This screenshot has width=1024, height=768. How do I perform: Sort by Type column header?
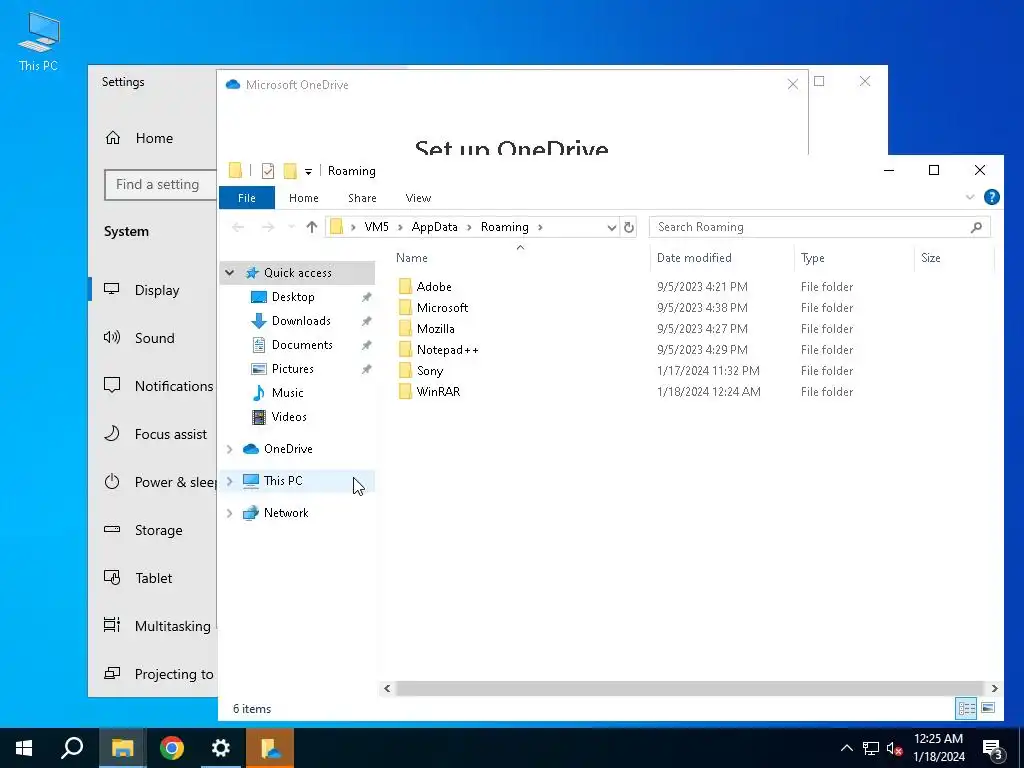click(812, 258)
